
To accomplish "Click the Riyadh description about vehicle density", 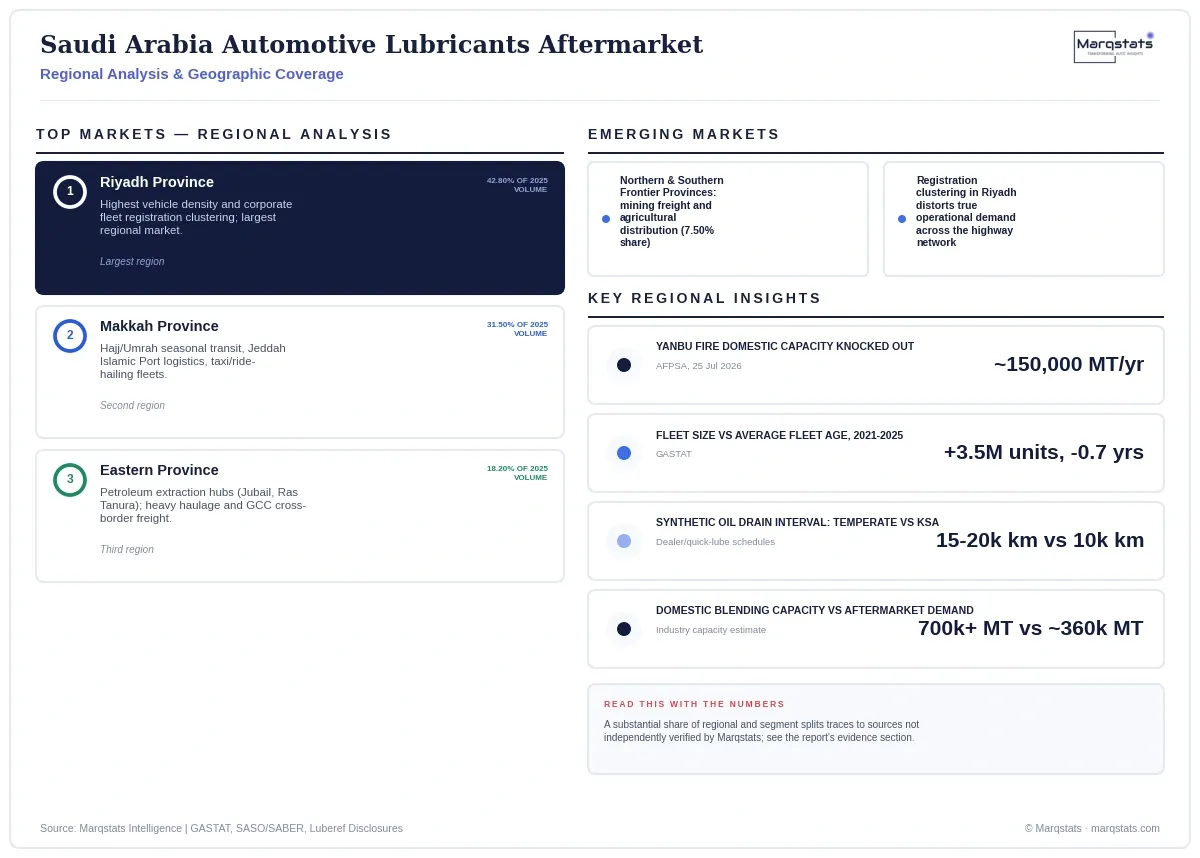I will (x=196, y=217).
